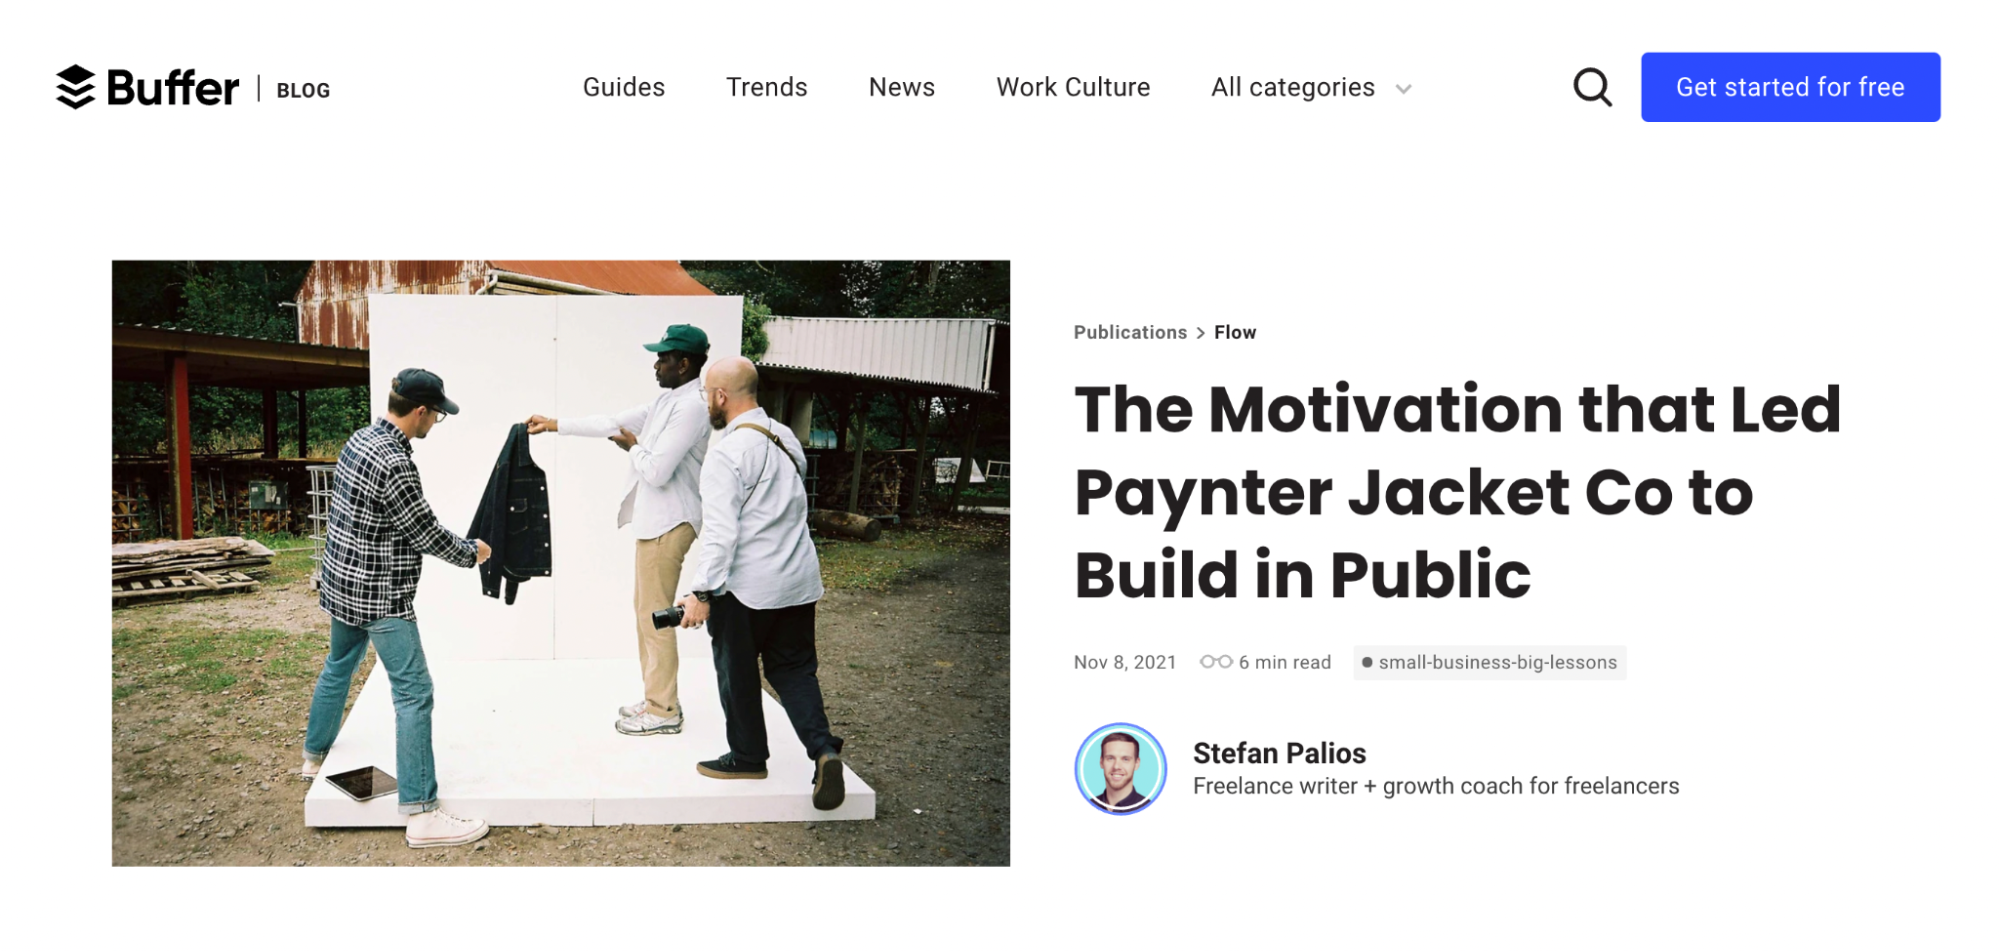Follow the Flow breadcrumb link
The width and height of the screenshot is (1999, 951).
pos(1235,332)
